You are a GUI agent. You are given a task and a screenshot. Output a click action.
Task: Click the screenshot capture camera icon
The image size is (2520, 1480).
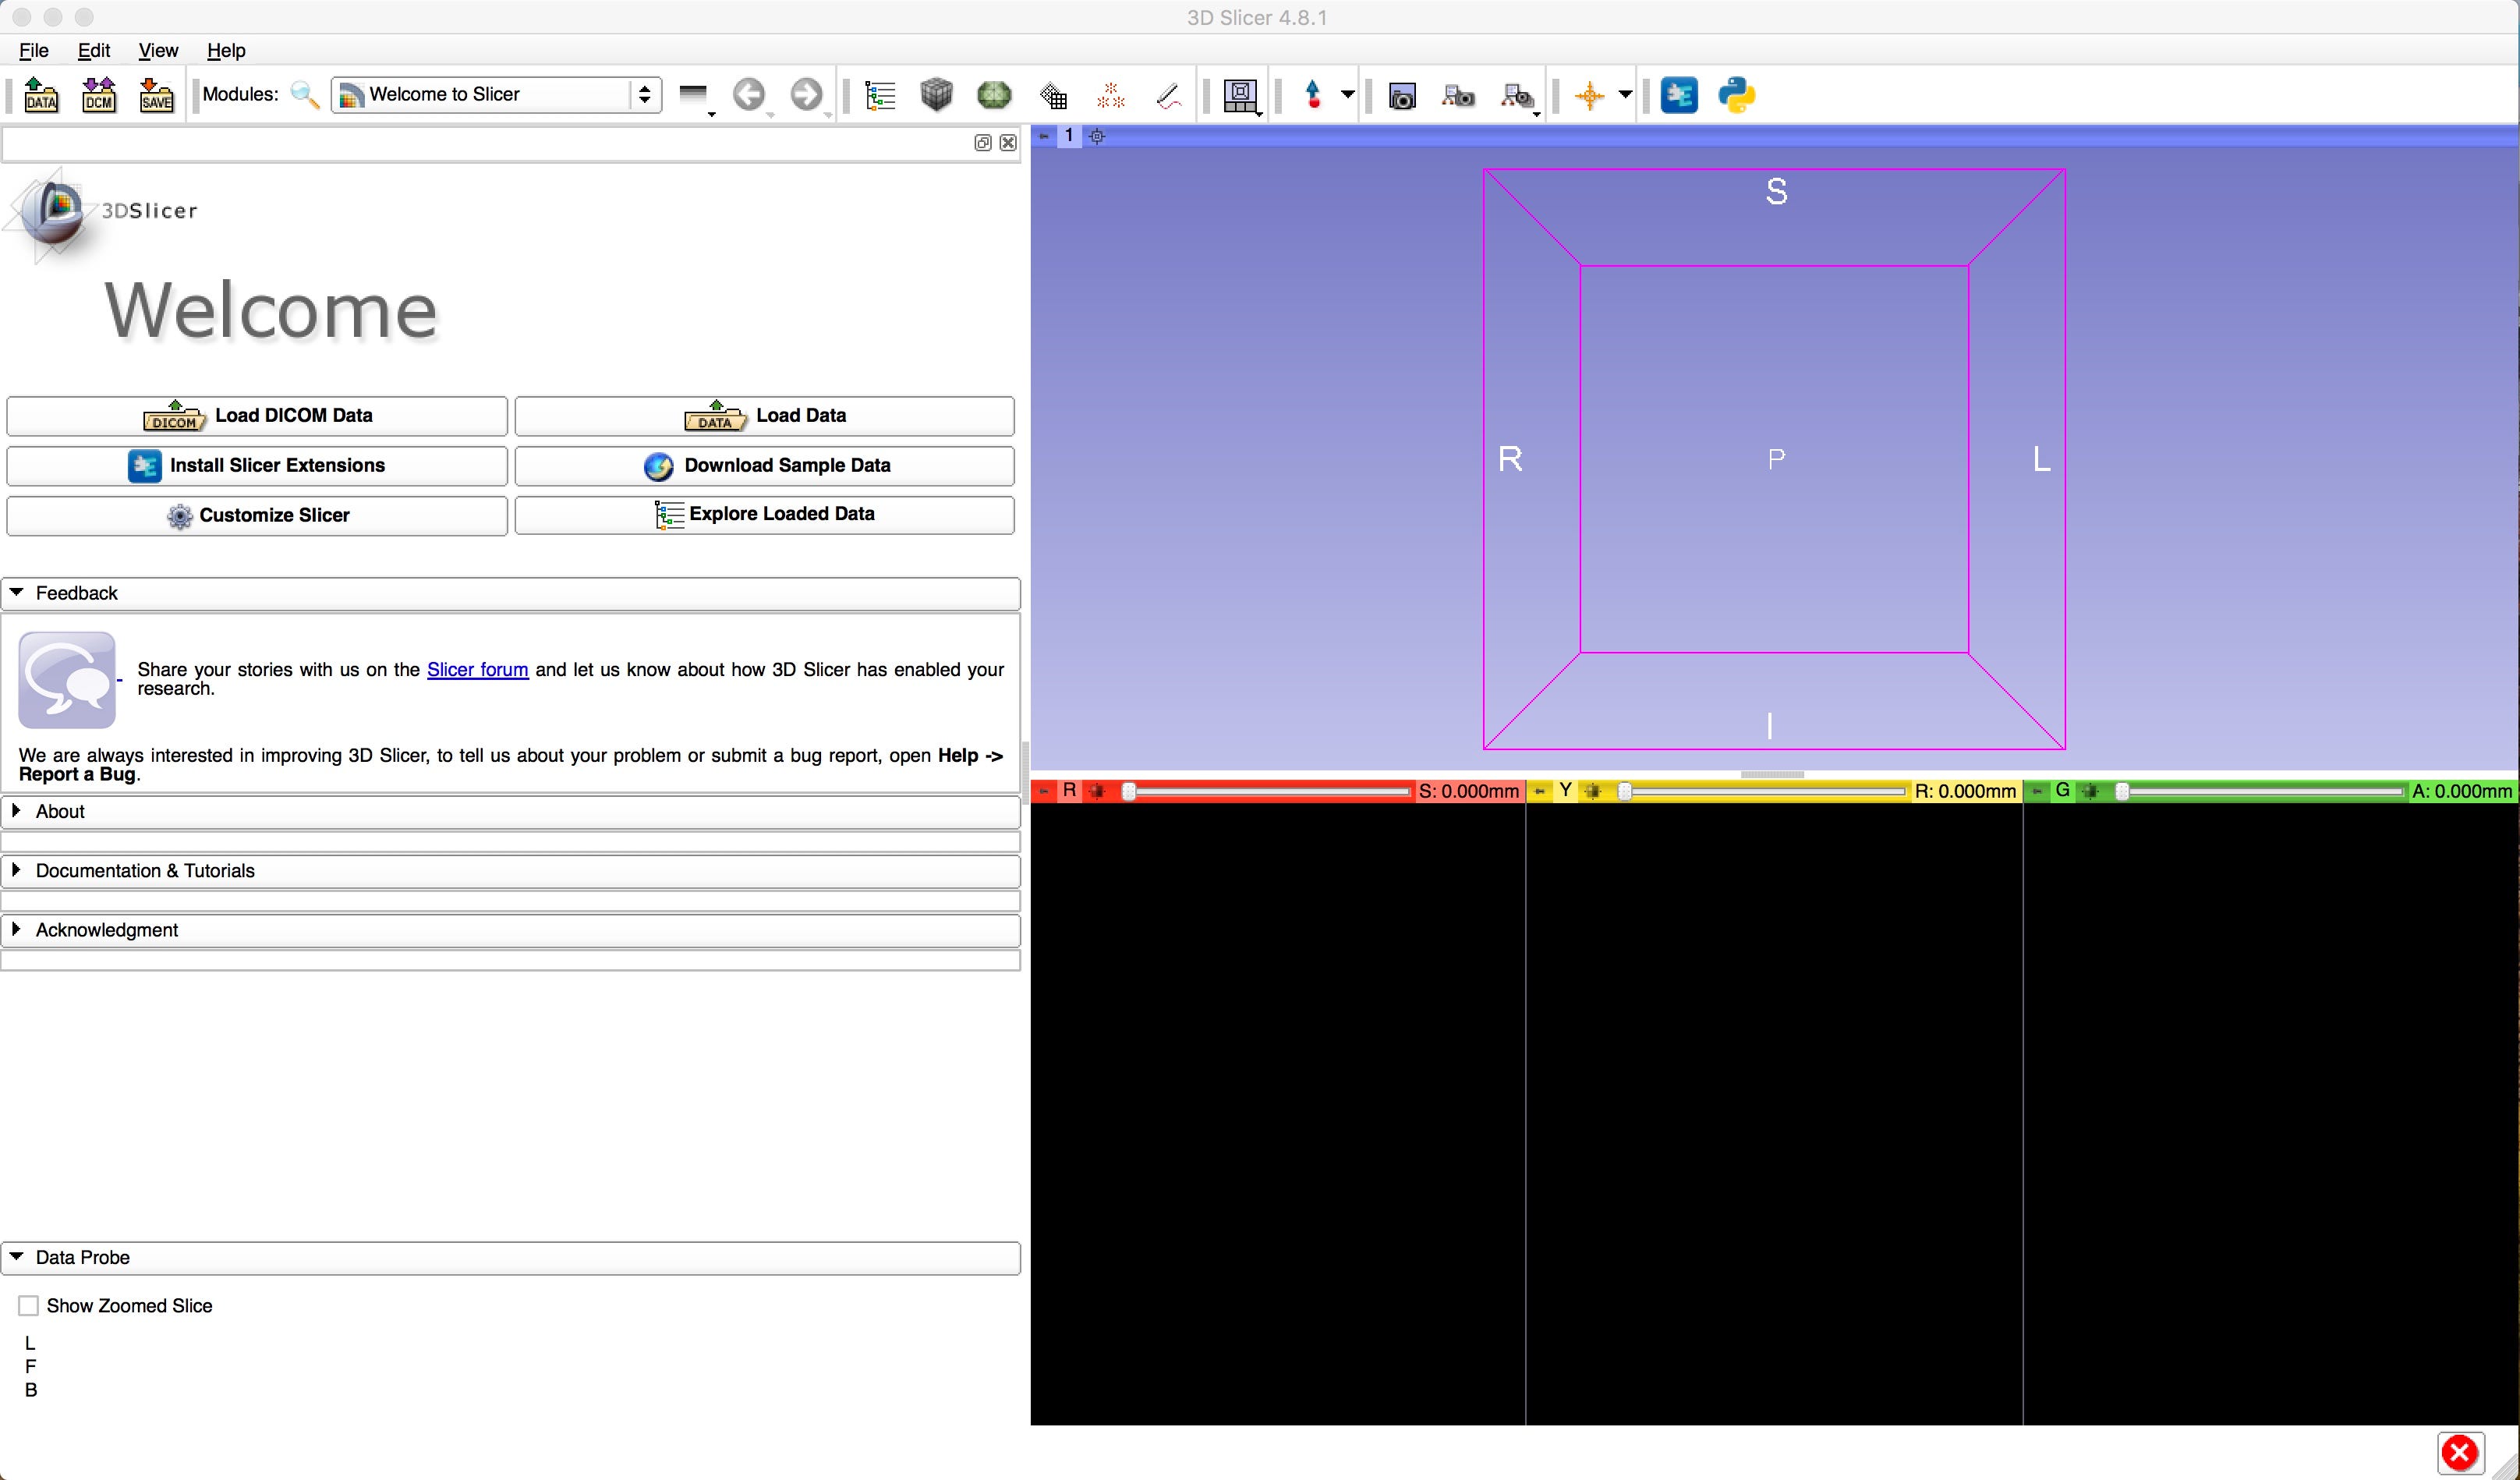tap(1402, 96)
